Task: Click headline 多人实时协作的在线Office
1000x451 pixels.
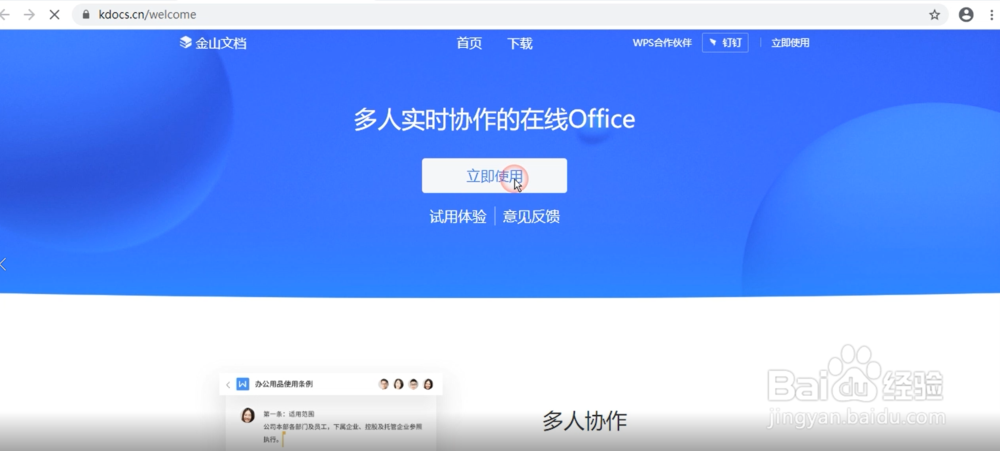Action: pos(494,119)
